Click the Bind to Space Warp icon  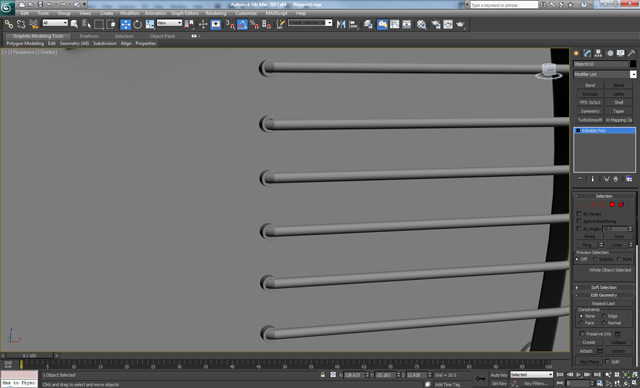coord(33,24)
